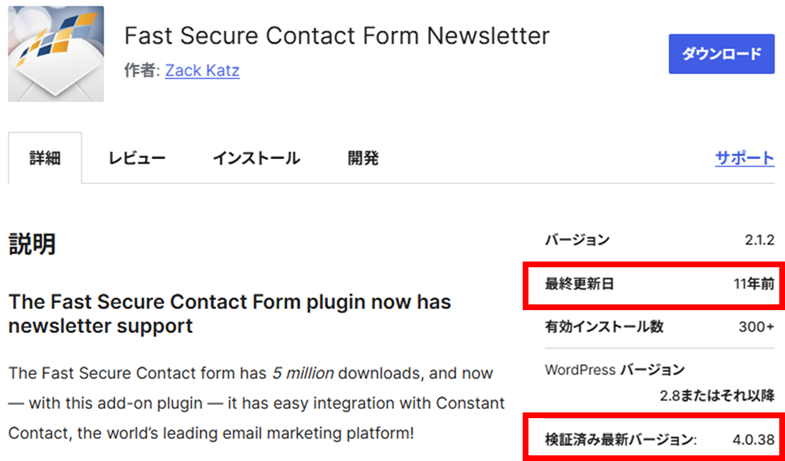Click the 2.8またはそれ以降 WordPress version text
Viewport: 785px width, 461px height.
point(716,395)
